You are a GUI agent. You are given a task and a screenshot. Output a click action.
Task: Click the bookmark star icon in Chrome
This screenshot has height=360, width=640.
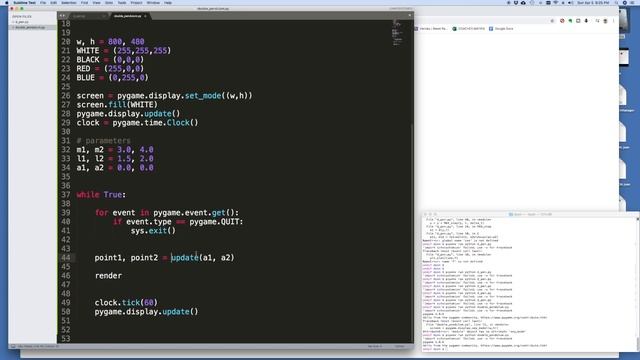coord(552,21)
